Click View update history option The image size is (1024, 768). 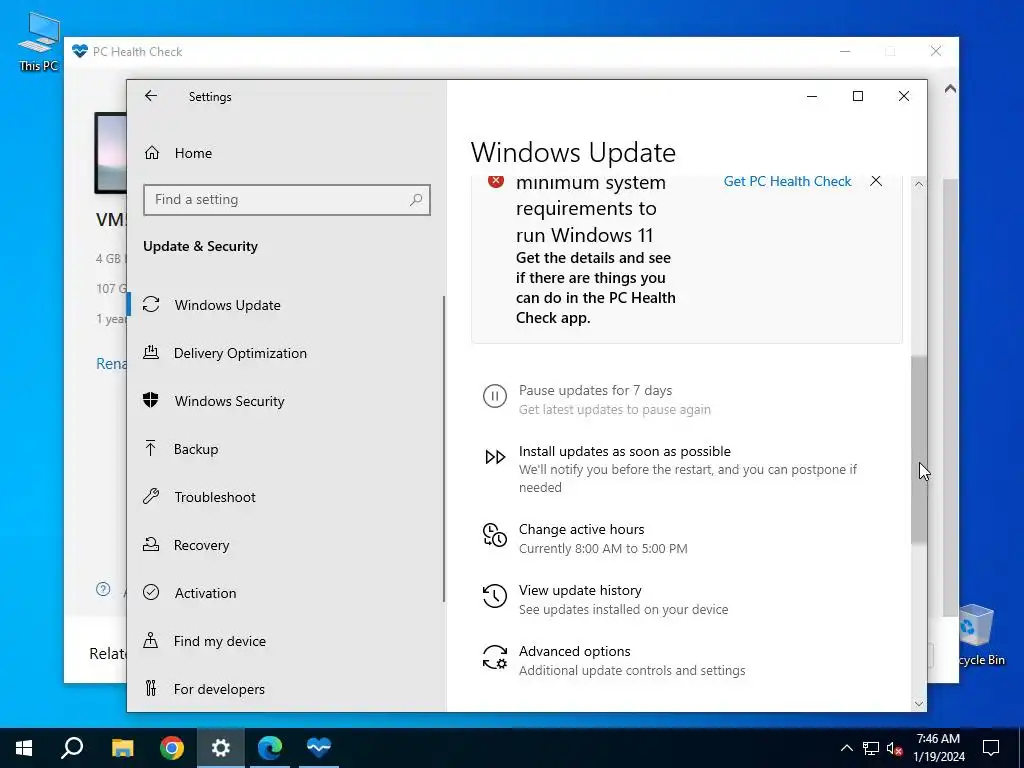click(x=580, y=590)
